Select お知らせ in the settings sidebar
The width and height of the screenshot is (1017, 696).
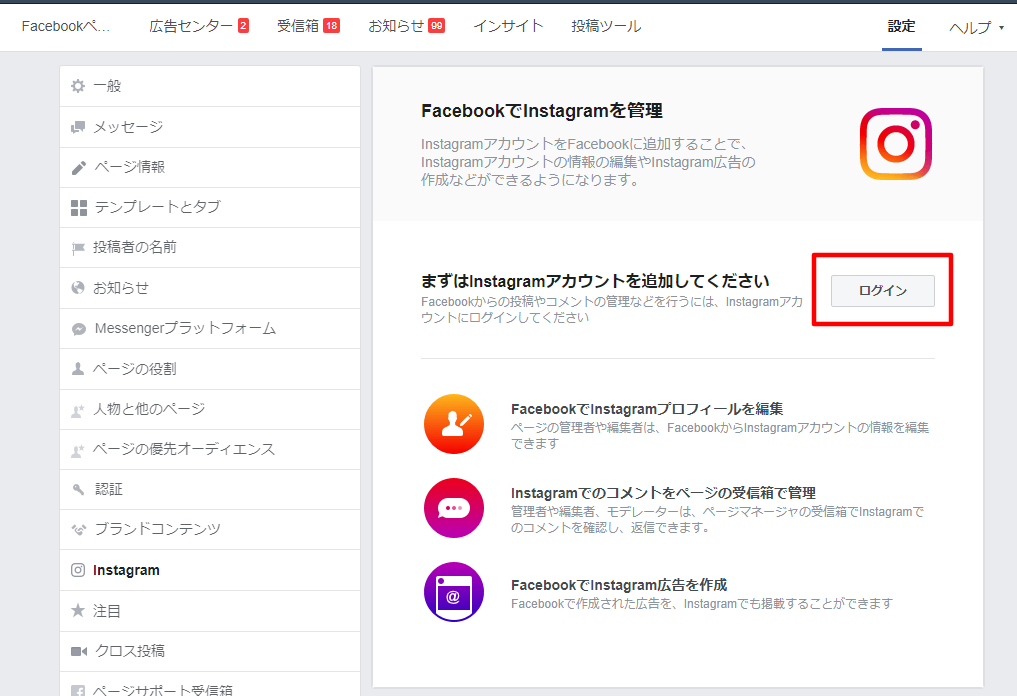[x=210, y=288]
